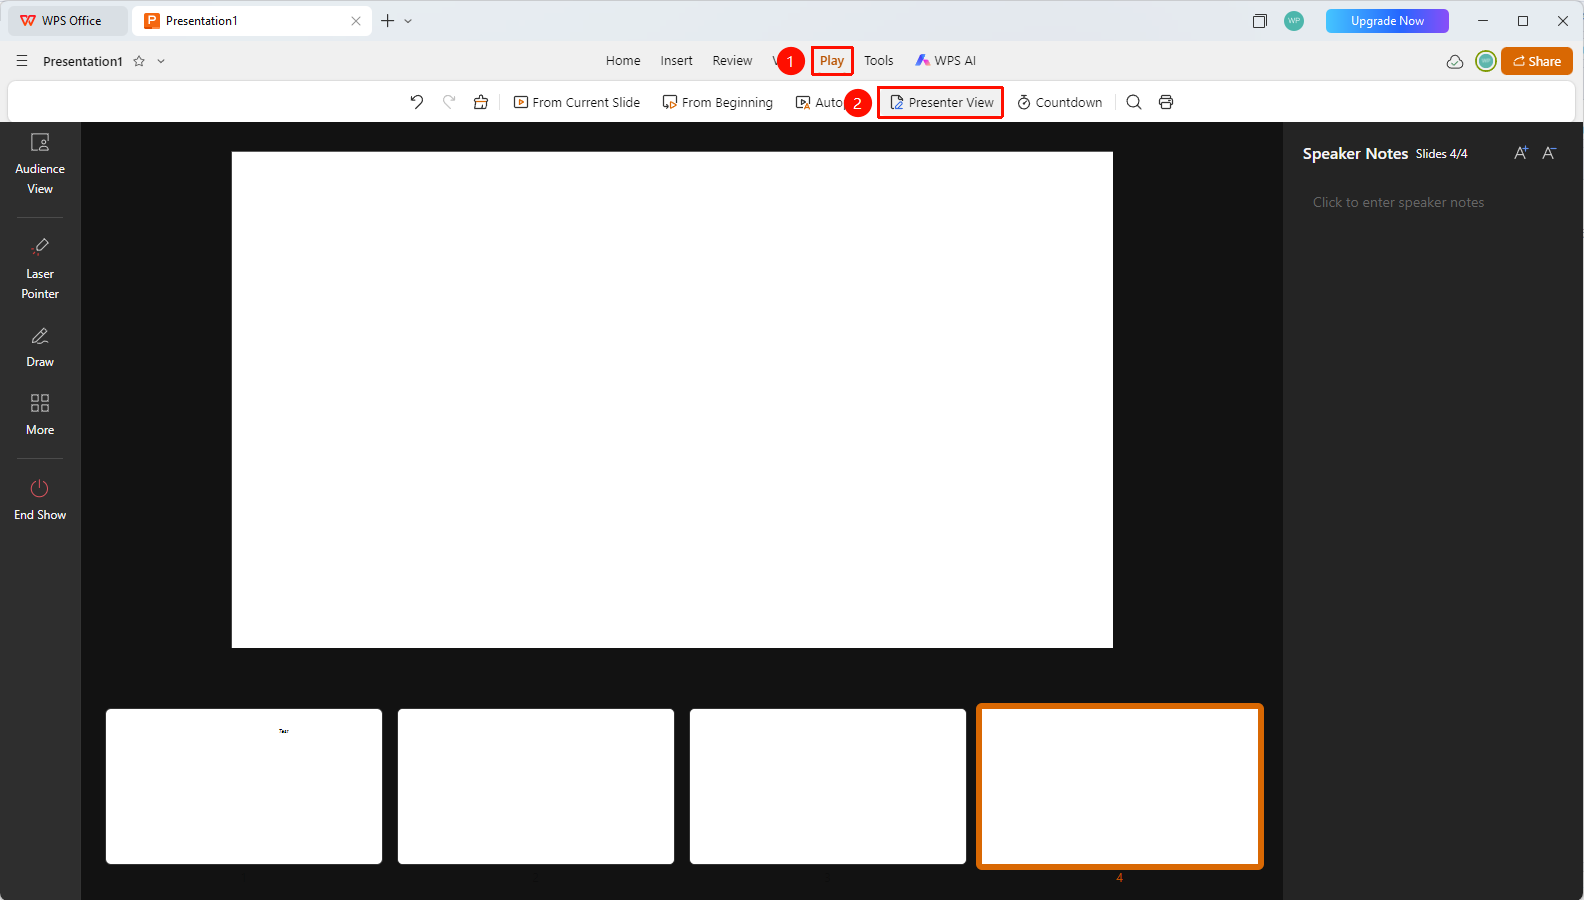
Task: Switch to Audience View in the sidebar
Action: (40, 165)
